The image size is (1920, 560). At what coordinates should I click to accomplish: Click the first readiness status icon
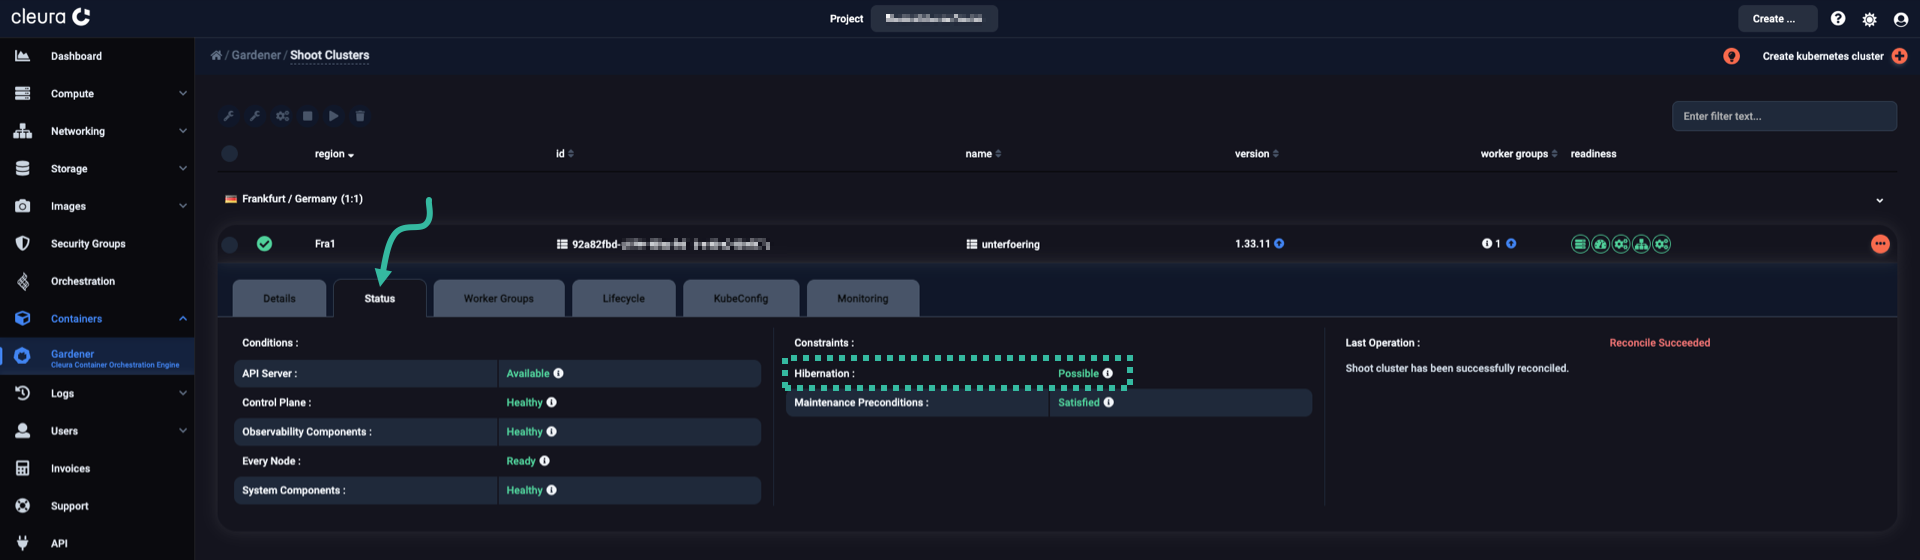pos(1580,244)
